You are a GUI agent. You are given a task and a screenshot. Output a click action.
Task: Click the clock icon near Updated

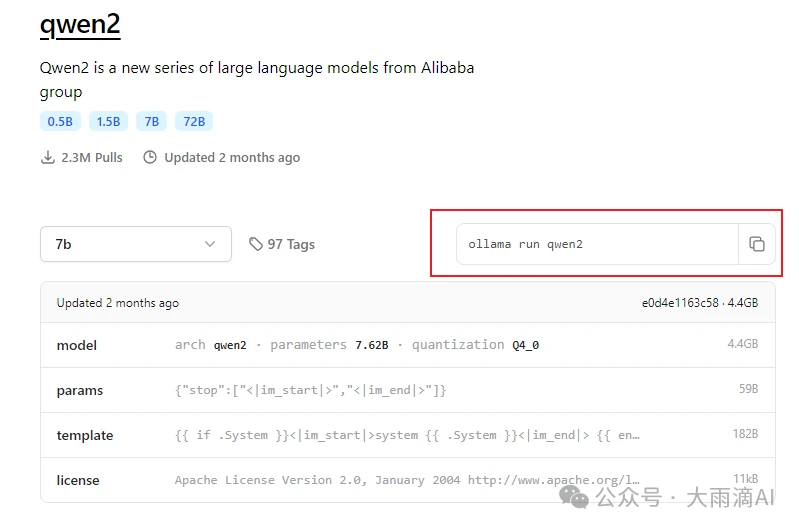click(150, 157)
